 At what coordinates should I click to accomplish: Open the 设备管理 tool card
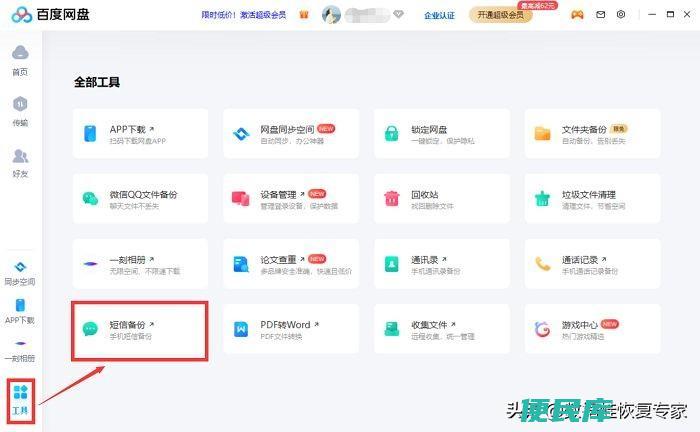291,199
